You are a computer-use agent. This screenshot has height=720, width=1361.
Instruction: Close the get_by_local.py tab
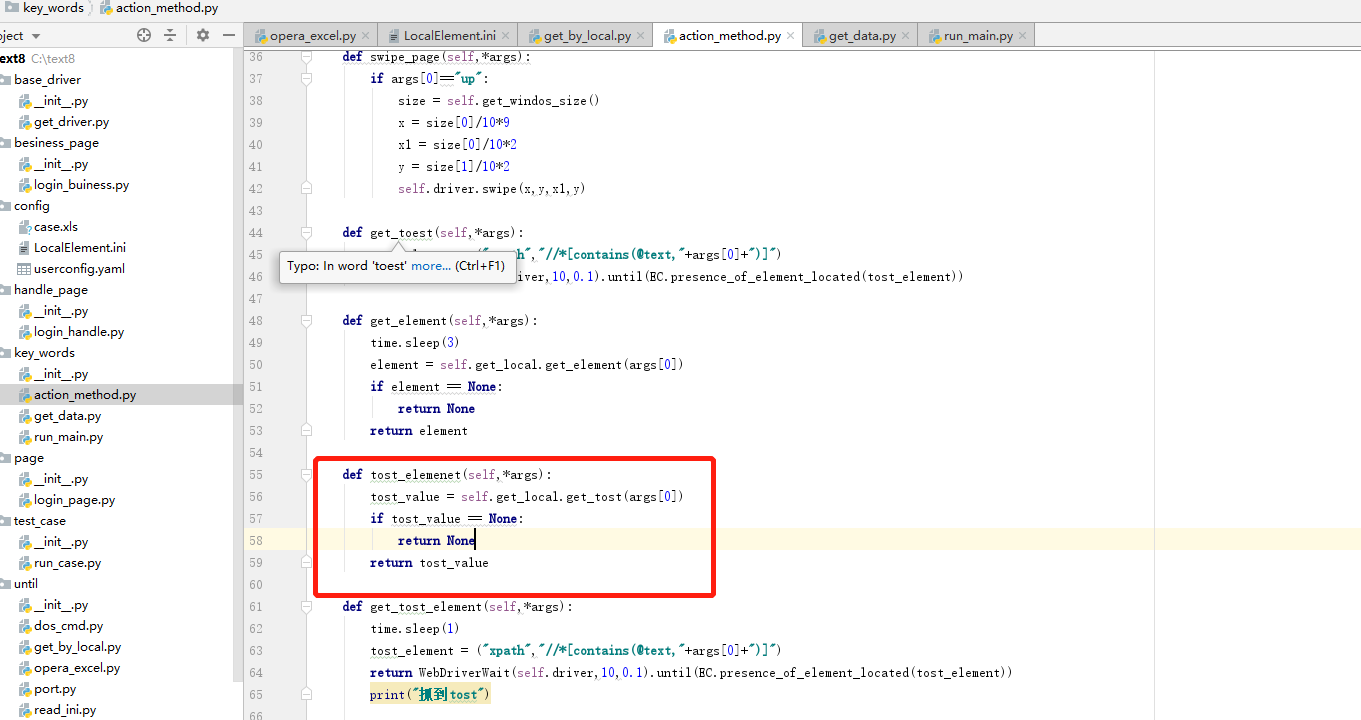(x=641, y=36)
